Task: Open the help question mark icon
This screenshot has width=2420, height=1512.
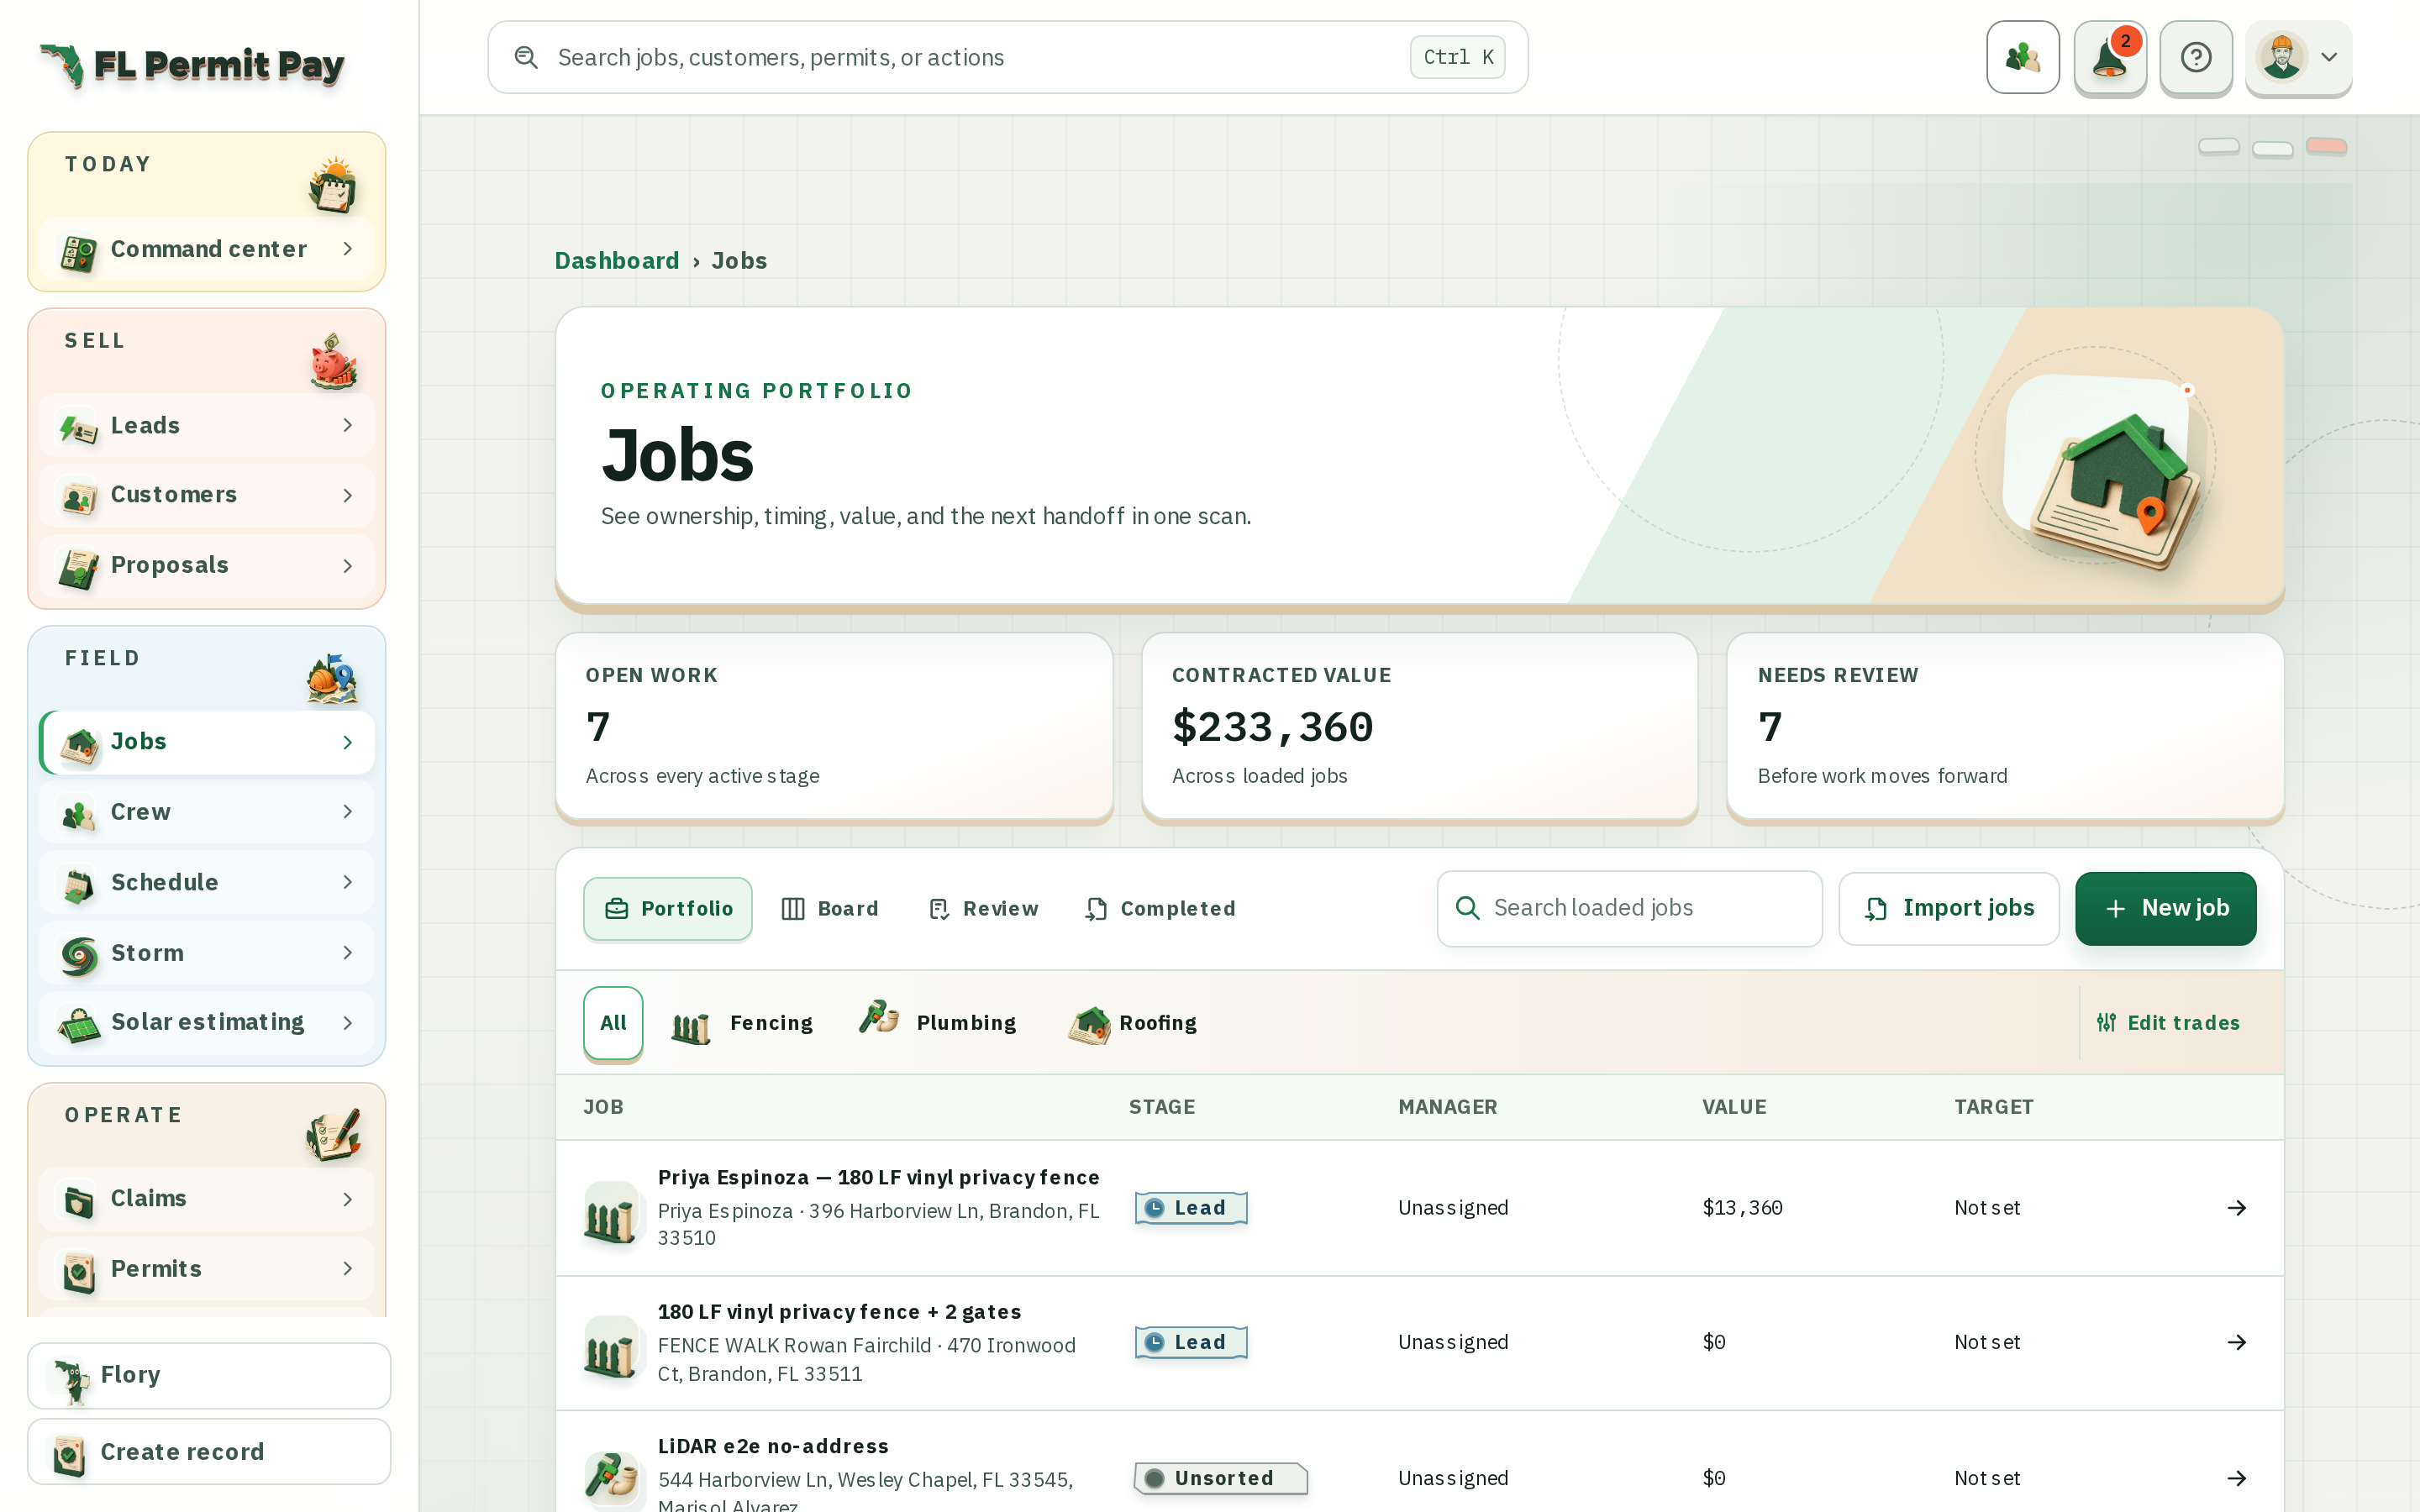Action: (x=2195, y=57)
